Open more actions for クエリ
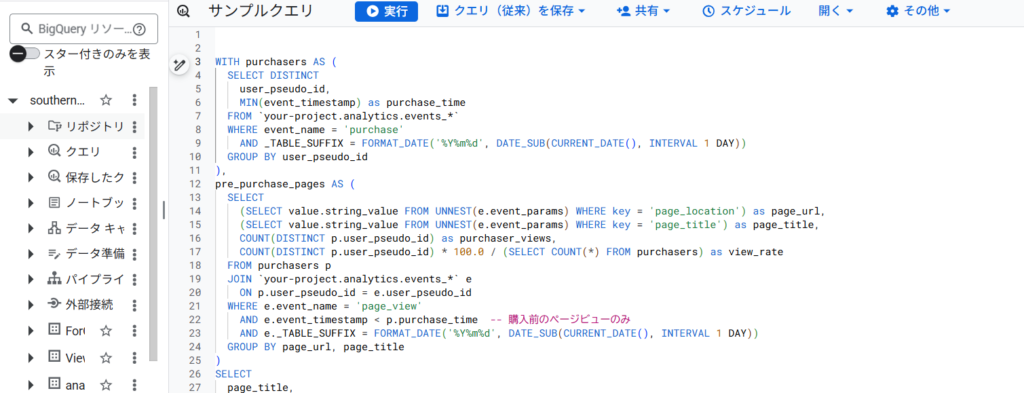Image resolution: width=1024 pixels, height=393 pixels. 135,152
